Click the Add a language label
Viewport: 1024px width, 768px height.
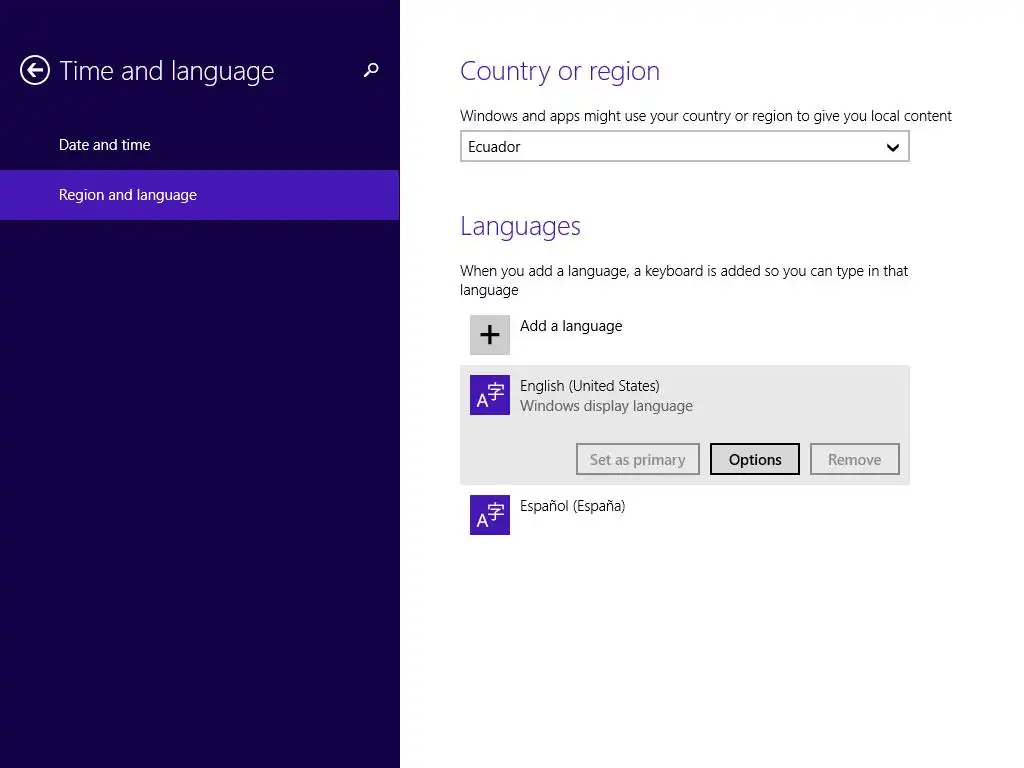coord(571,326)
